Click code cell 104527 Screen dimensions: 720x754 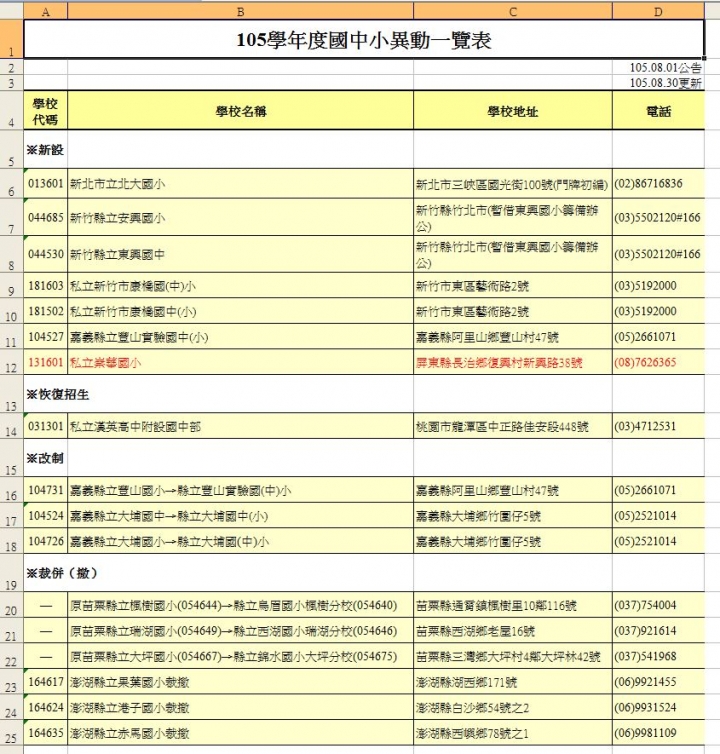tap(46, 337)
